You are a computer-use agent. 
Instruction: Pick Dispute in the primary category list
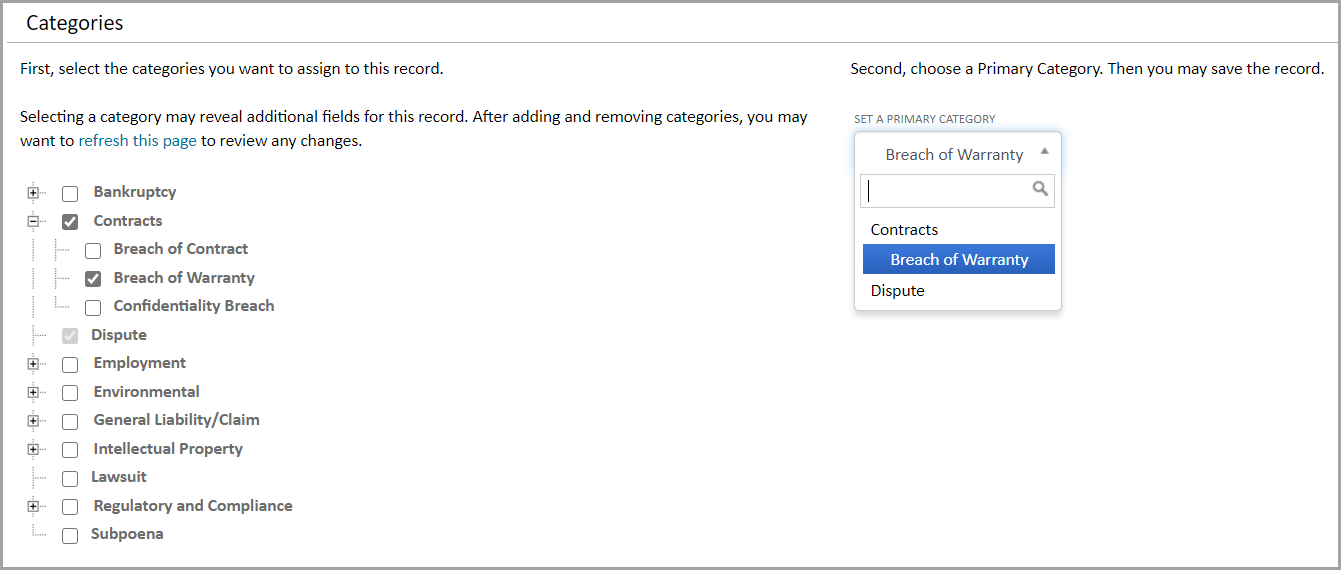click(897, 291)
